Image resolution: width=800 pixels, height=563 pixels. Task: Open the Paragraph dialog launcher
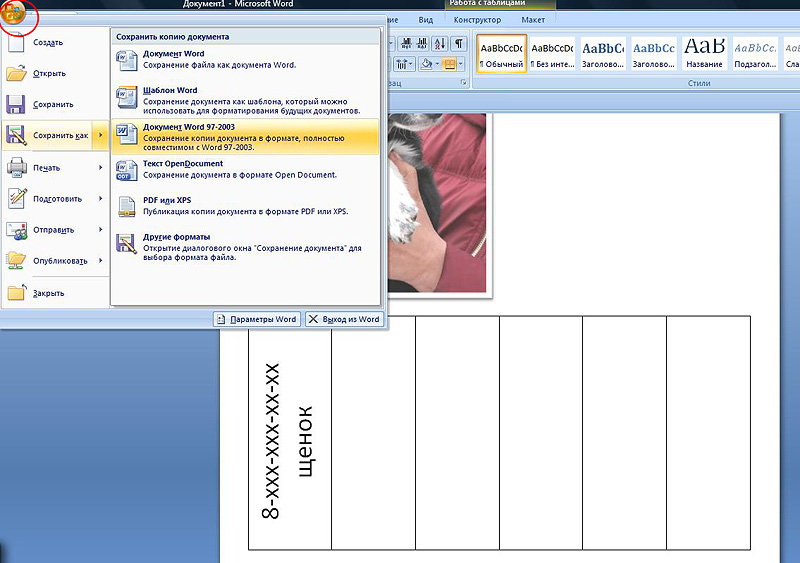[464, 82]
